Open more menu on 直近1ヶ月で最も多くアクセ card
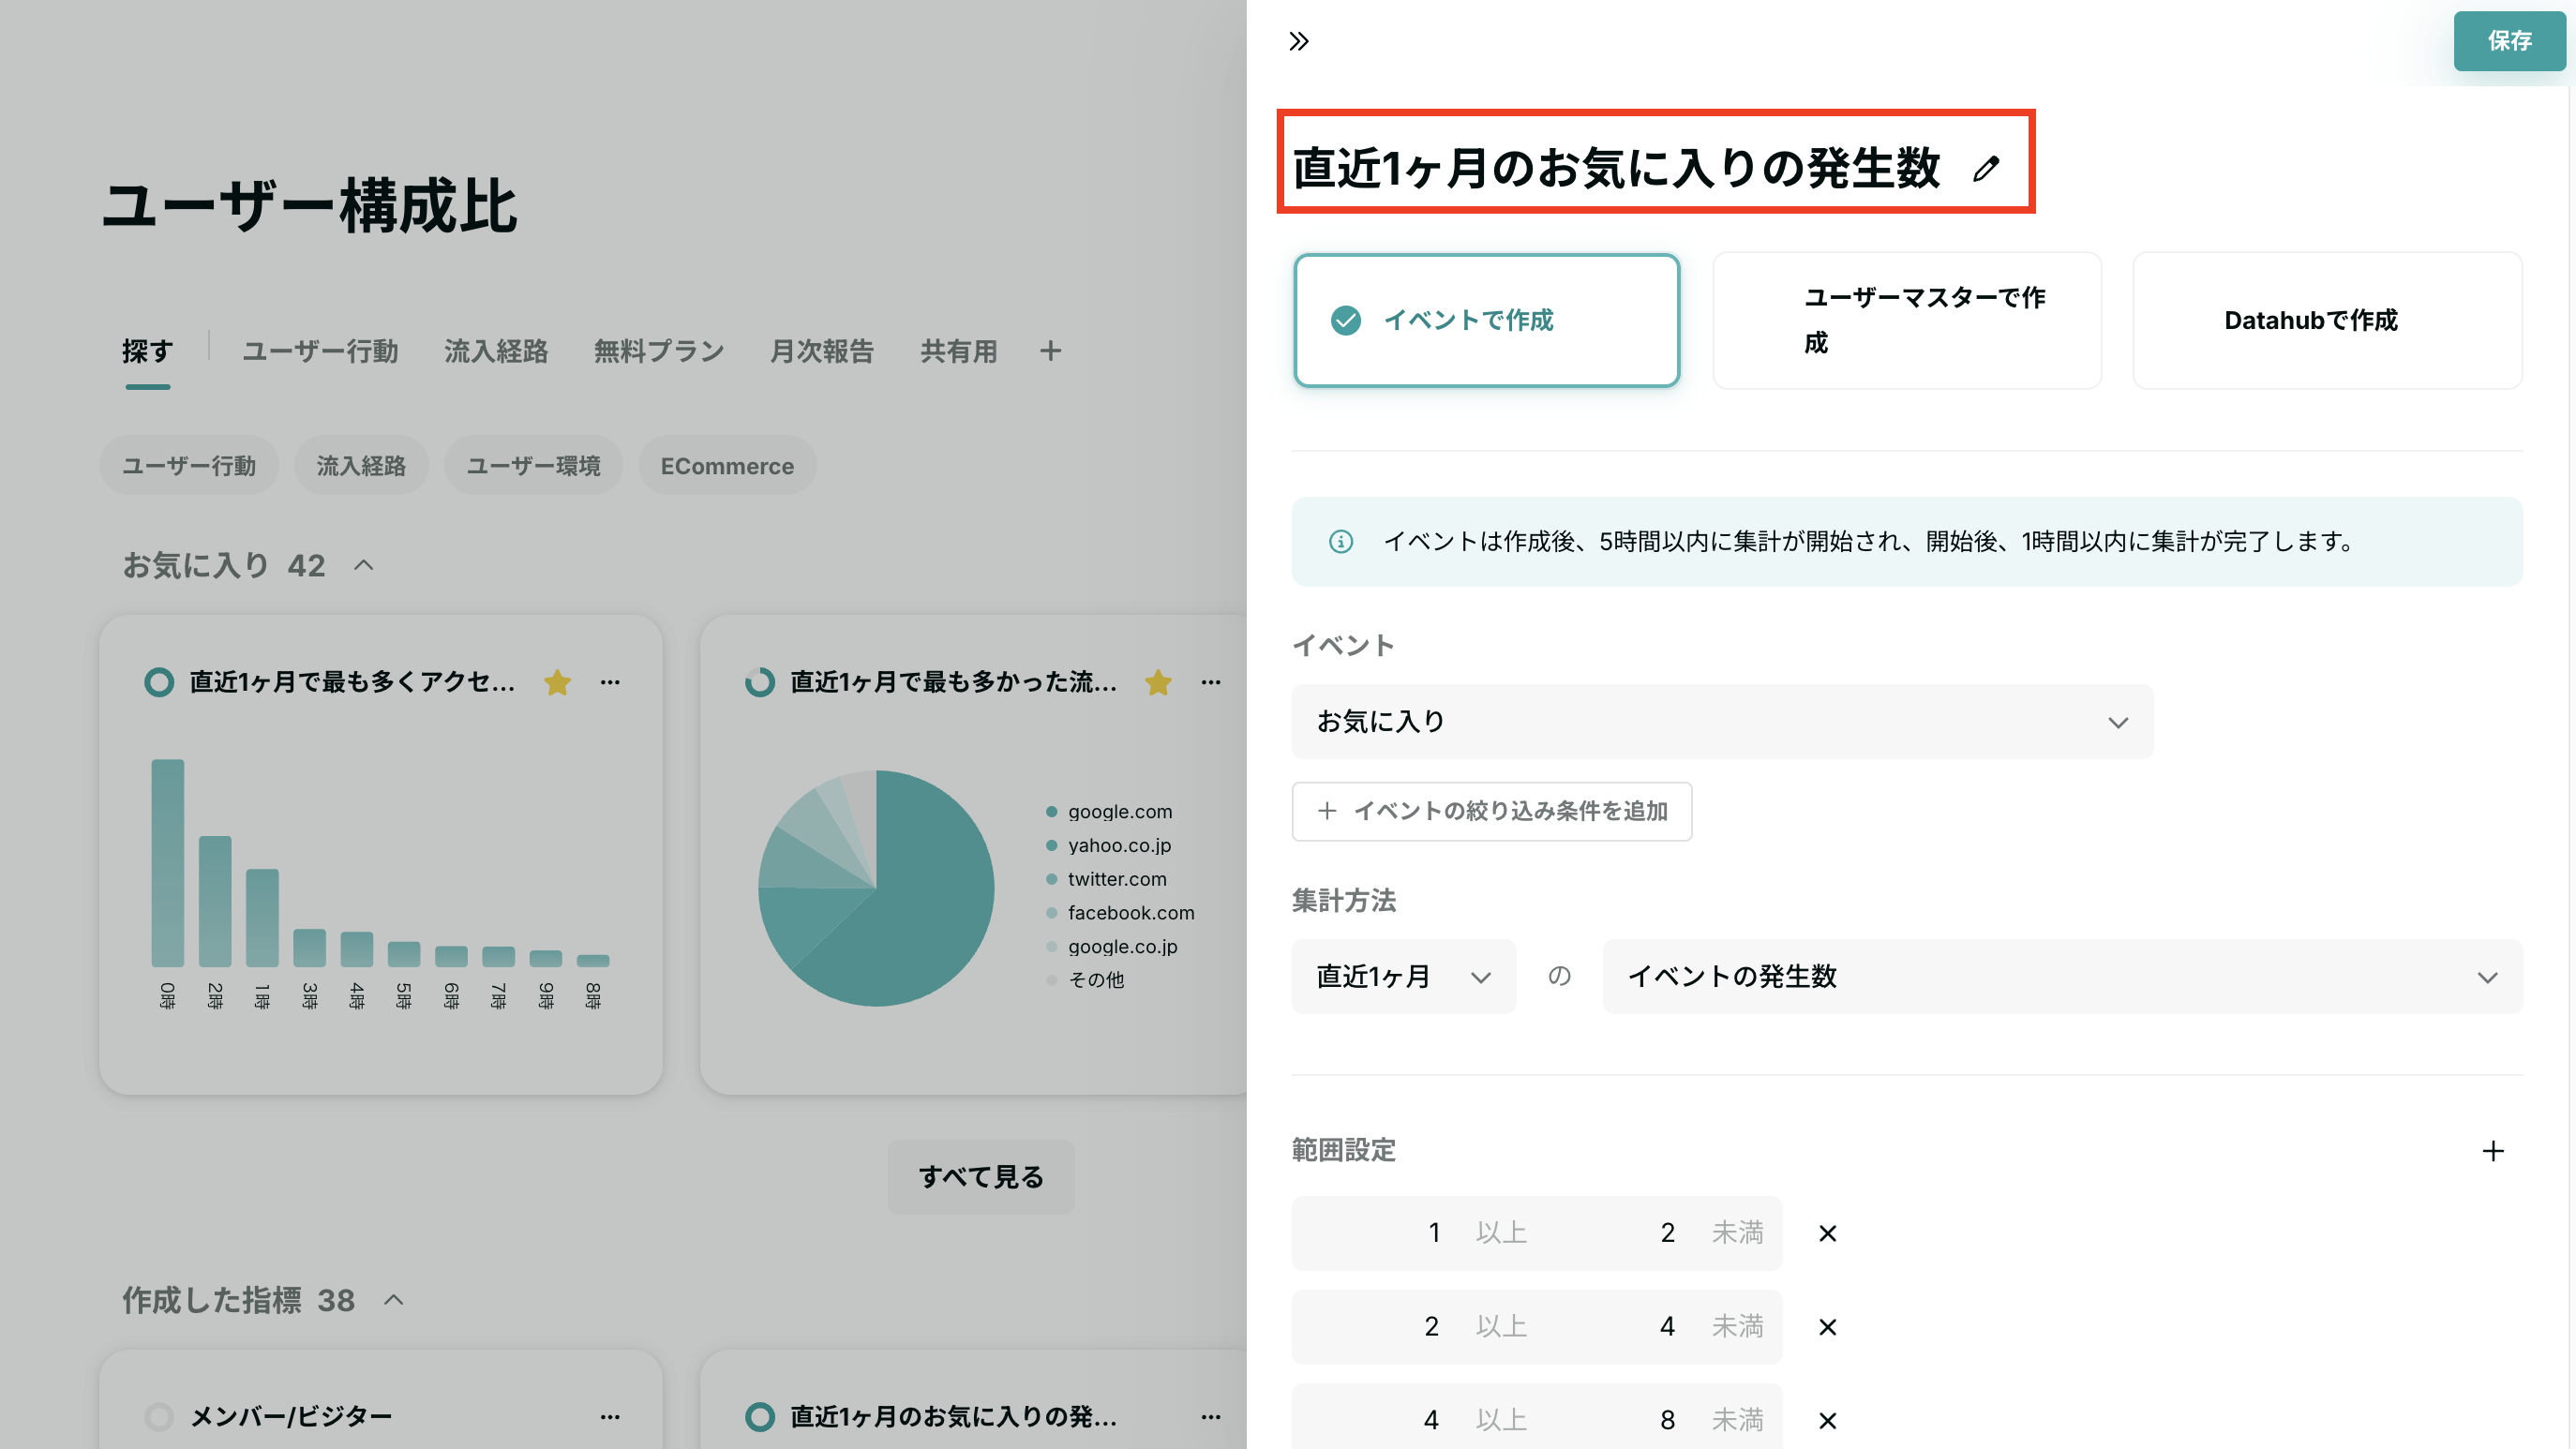The image size is (2576, 1449). (610, 682)
